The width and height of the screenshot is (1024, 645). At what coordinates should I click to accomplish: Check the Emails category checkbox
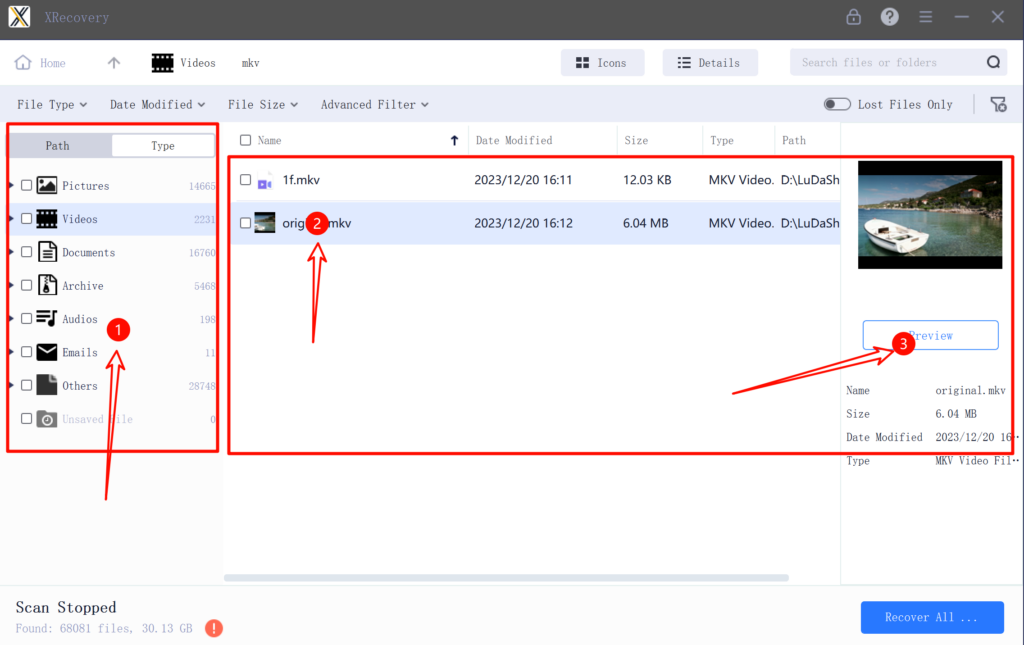pyautogui.click(x=26, y=352)
